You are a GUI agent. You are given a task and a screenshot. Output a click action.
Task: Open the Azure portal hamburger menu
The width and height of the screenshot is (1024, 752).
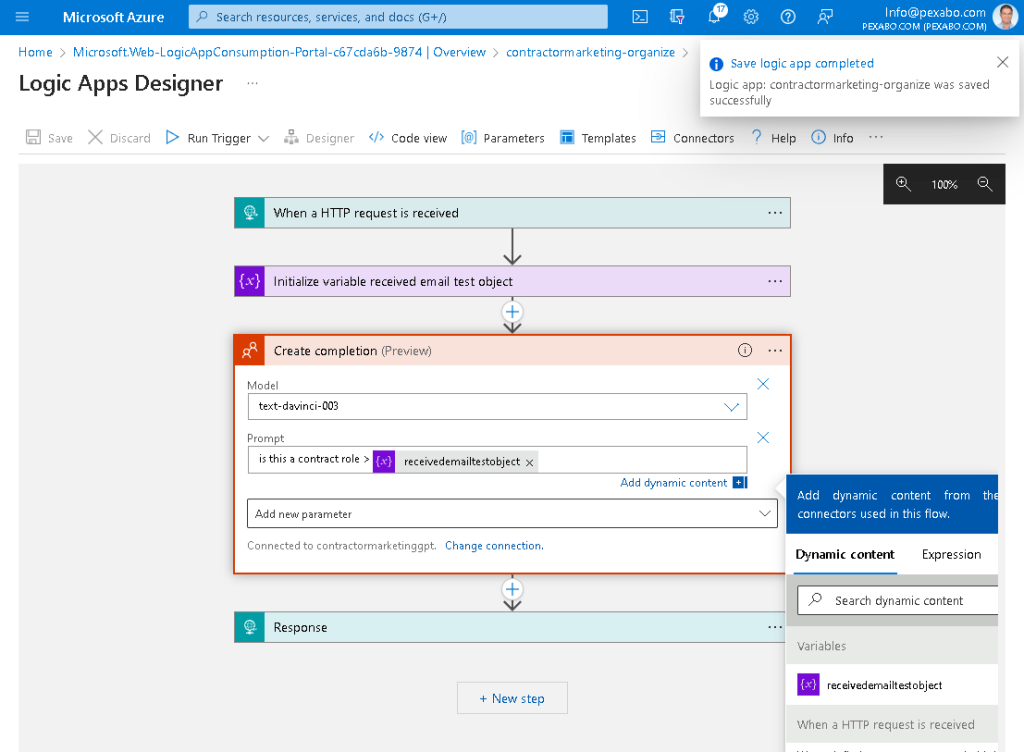[22, 17]
